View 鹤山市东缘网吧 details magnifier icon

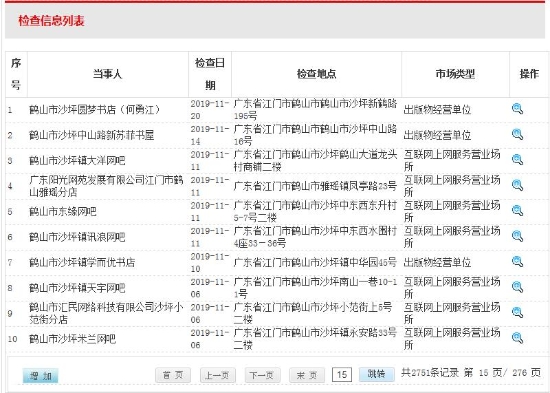pos(517,211)
